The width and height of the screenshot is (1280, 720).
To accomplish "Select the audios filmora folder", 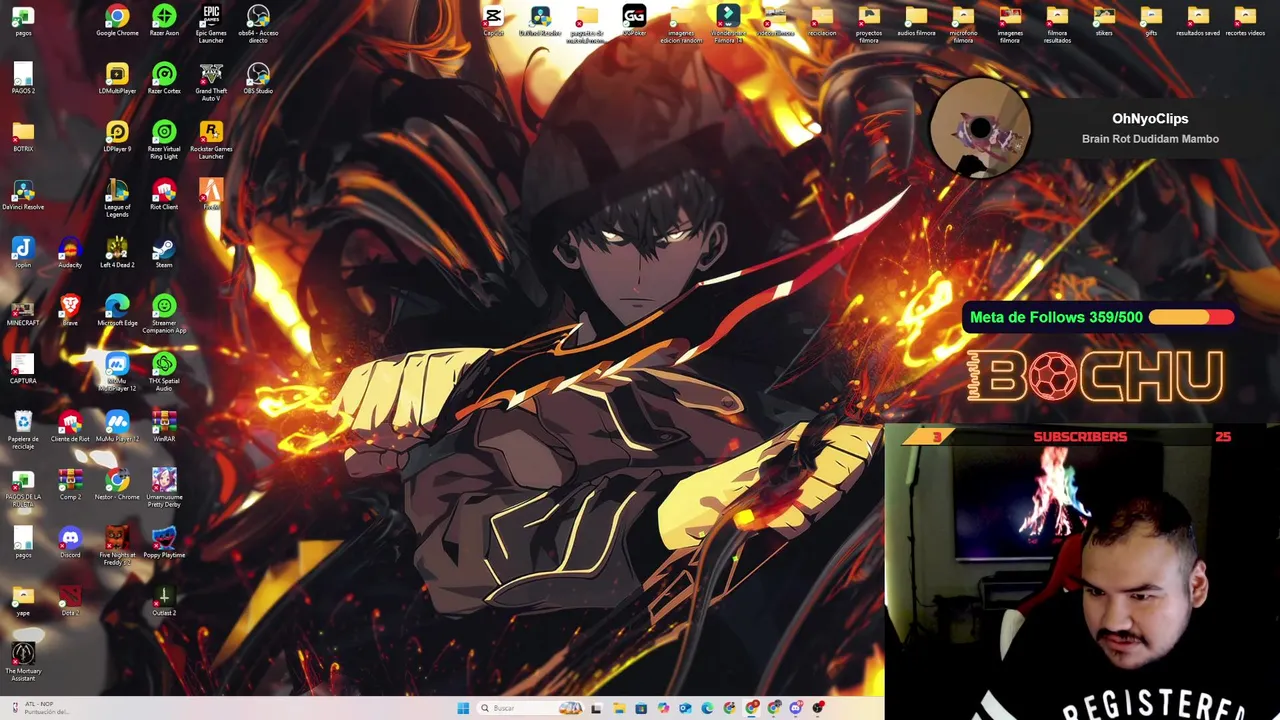I will click(x=916, y=20).
